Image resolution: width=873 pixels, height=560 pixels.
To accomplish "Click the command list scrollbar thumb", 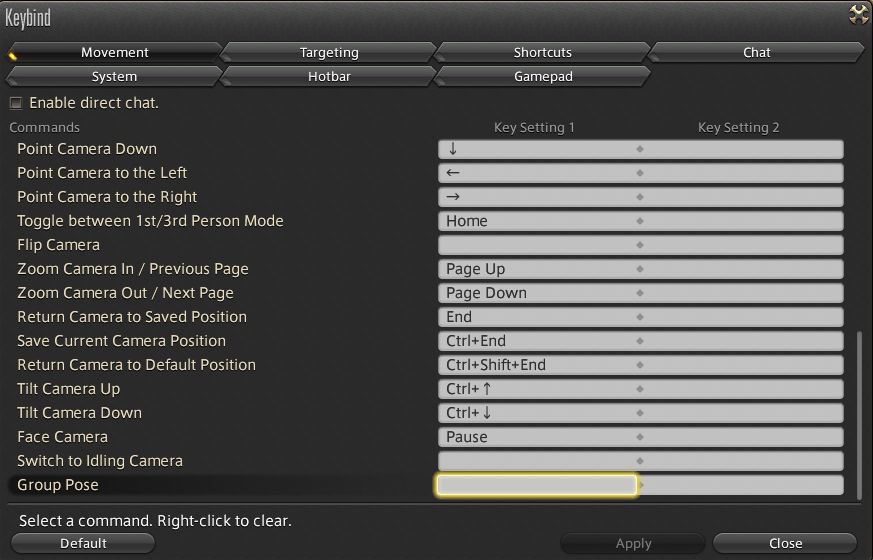I will pos(859,414).
